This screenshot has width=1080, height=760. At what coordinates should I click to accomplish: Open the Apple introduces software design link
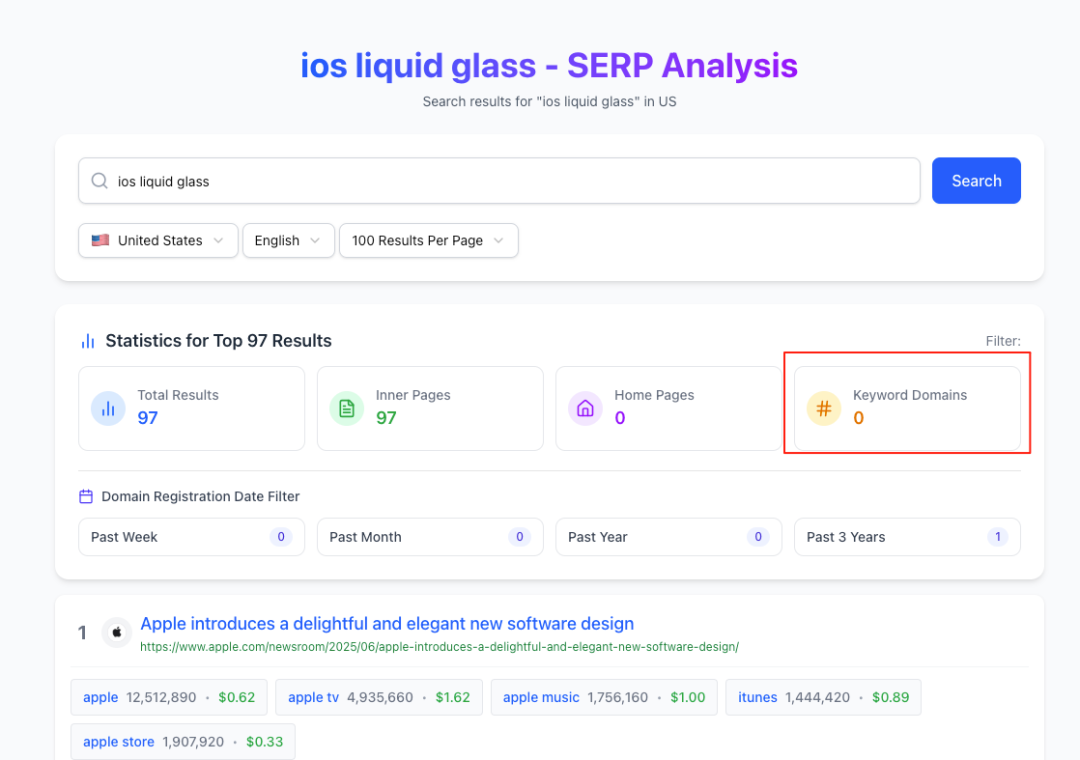(x=387, y=624)
